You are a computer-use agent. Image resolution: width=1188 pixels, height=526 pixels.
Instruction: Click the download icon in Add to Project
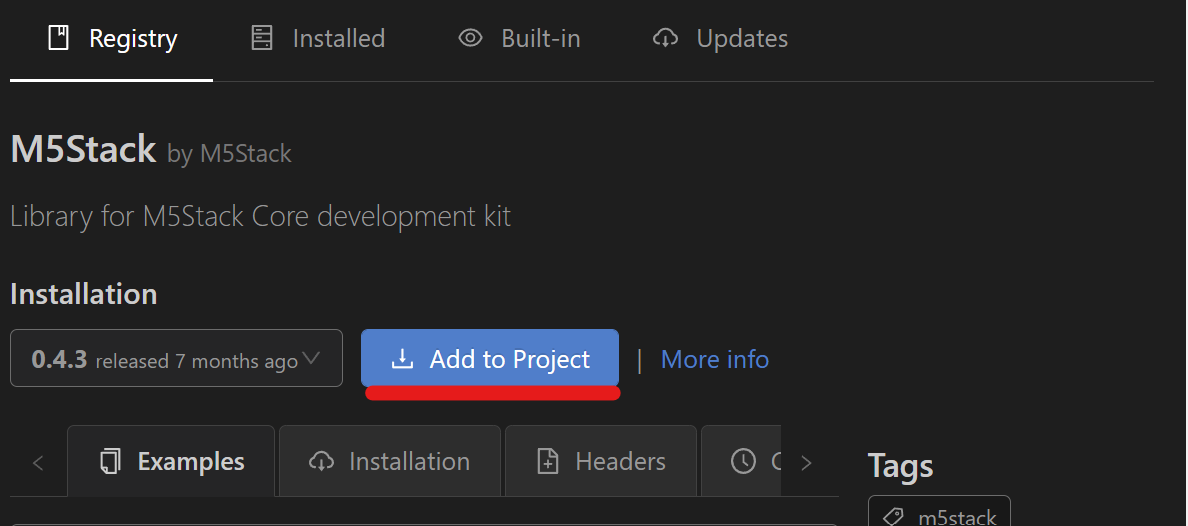402,359
